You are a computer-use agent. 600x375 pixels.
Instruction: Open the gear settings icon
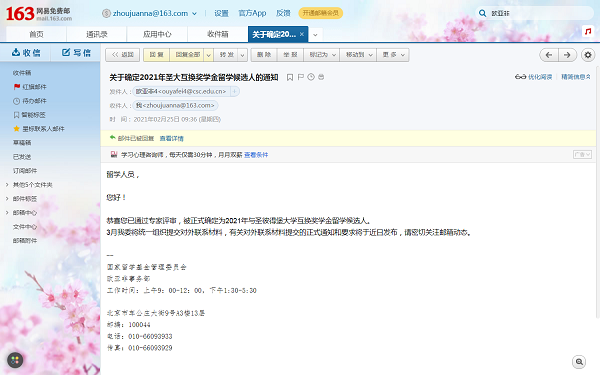[x=588, y=55]
